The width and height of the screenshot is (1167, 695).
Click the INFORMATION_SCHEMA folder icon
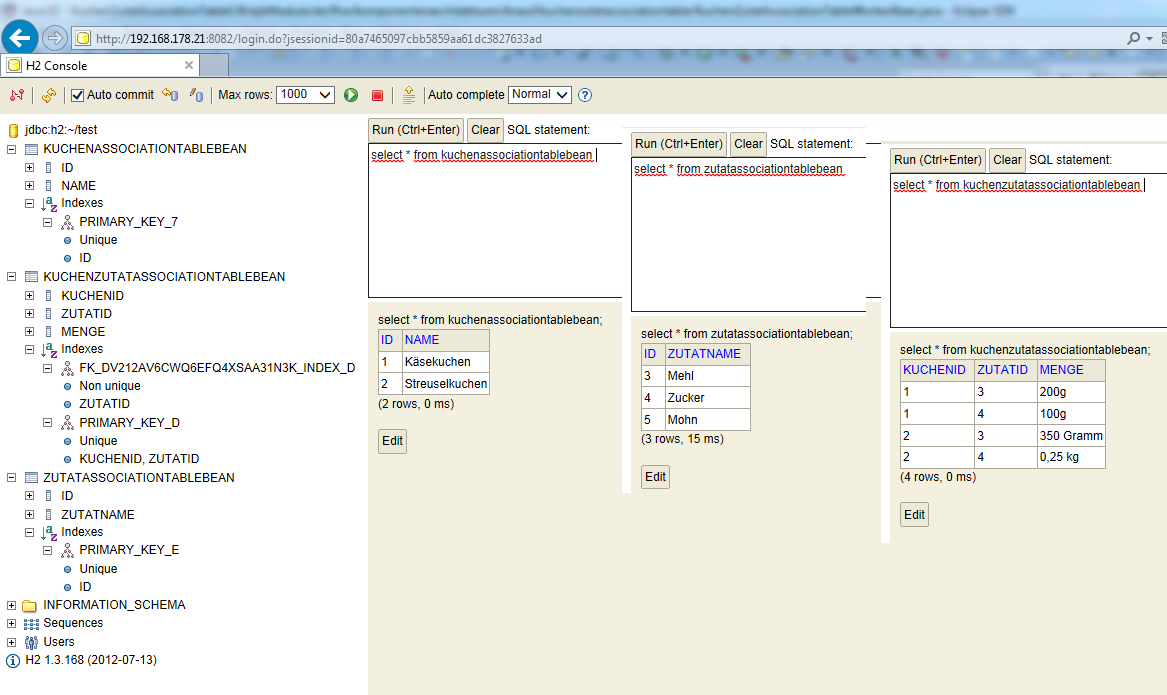[30, 606]
